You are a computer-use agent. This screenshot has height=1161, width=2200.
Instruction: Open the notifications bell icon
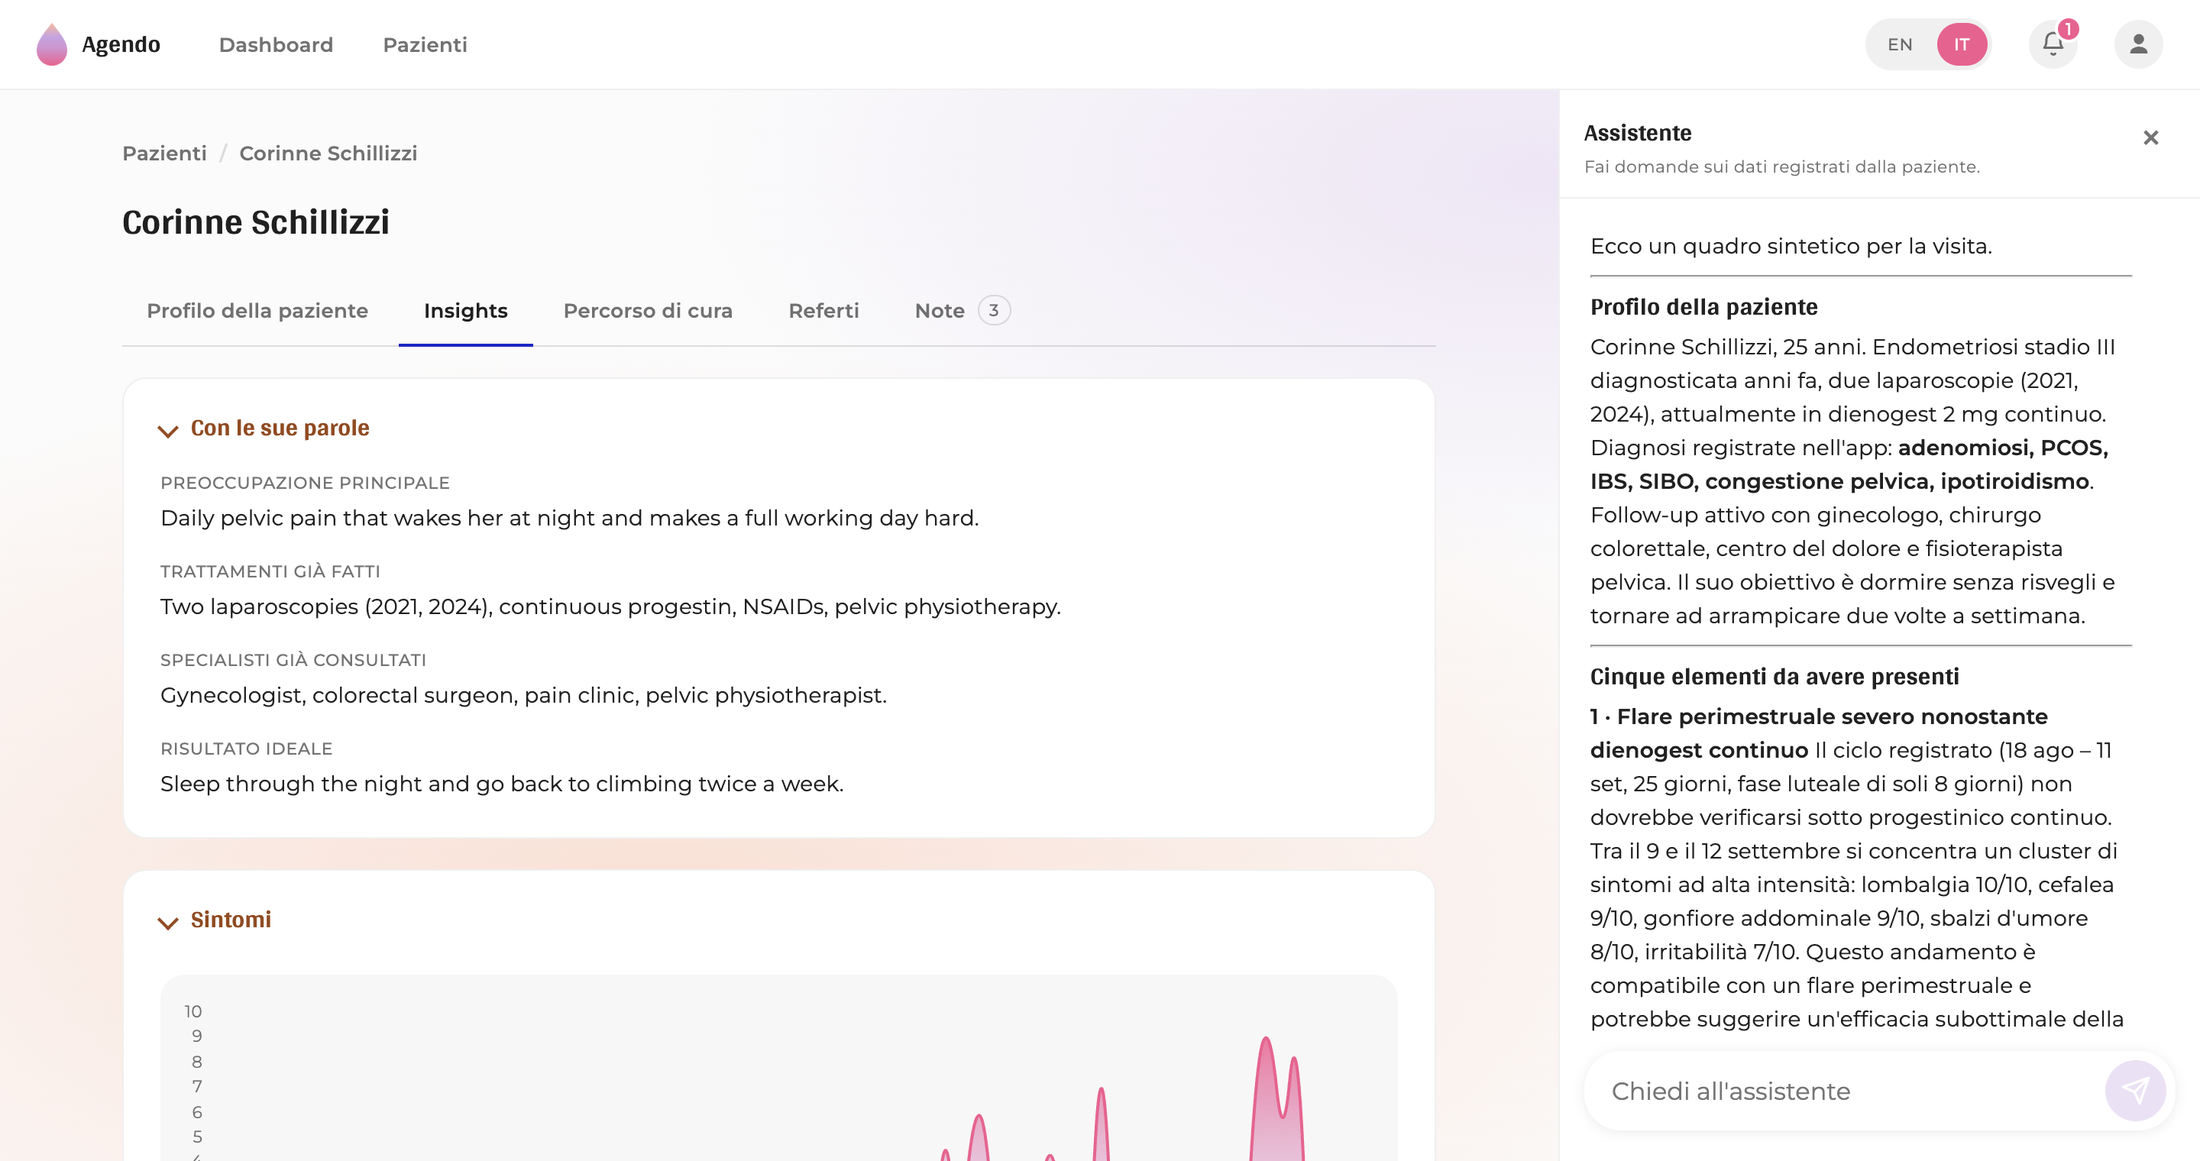pos(2053,44)
